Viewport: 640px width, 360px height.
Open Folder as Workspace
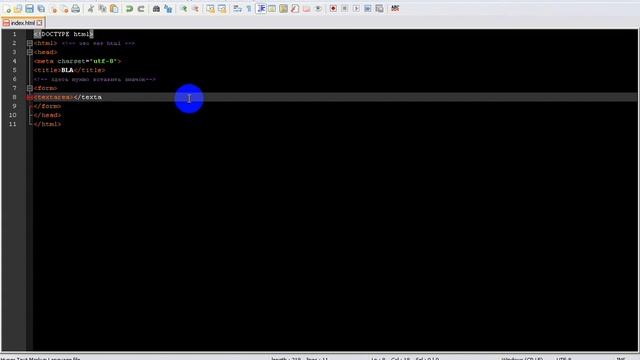[306, 9]
